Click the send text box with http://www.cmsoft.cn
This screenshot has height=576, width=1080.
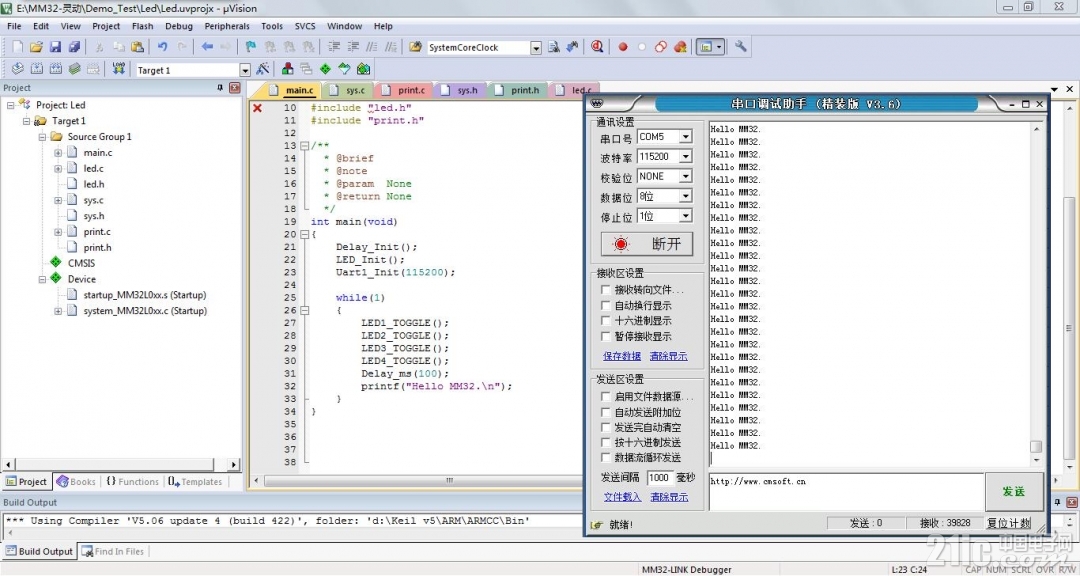click(x=847, y=492)
